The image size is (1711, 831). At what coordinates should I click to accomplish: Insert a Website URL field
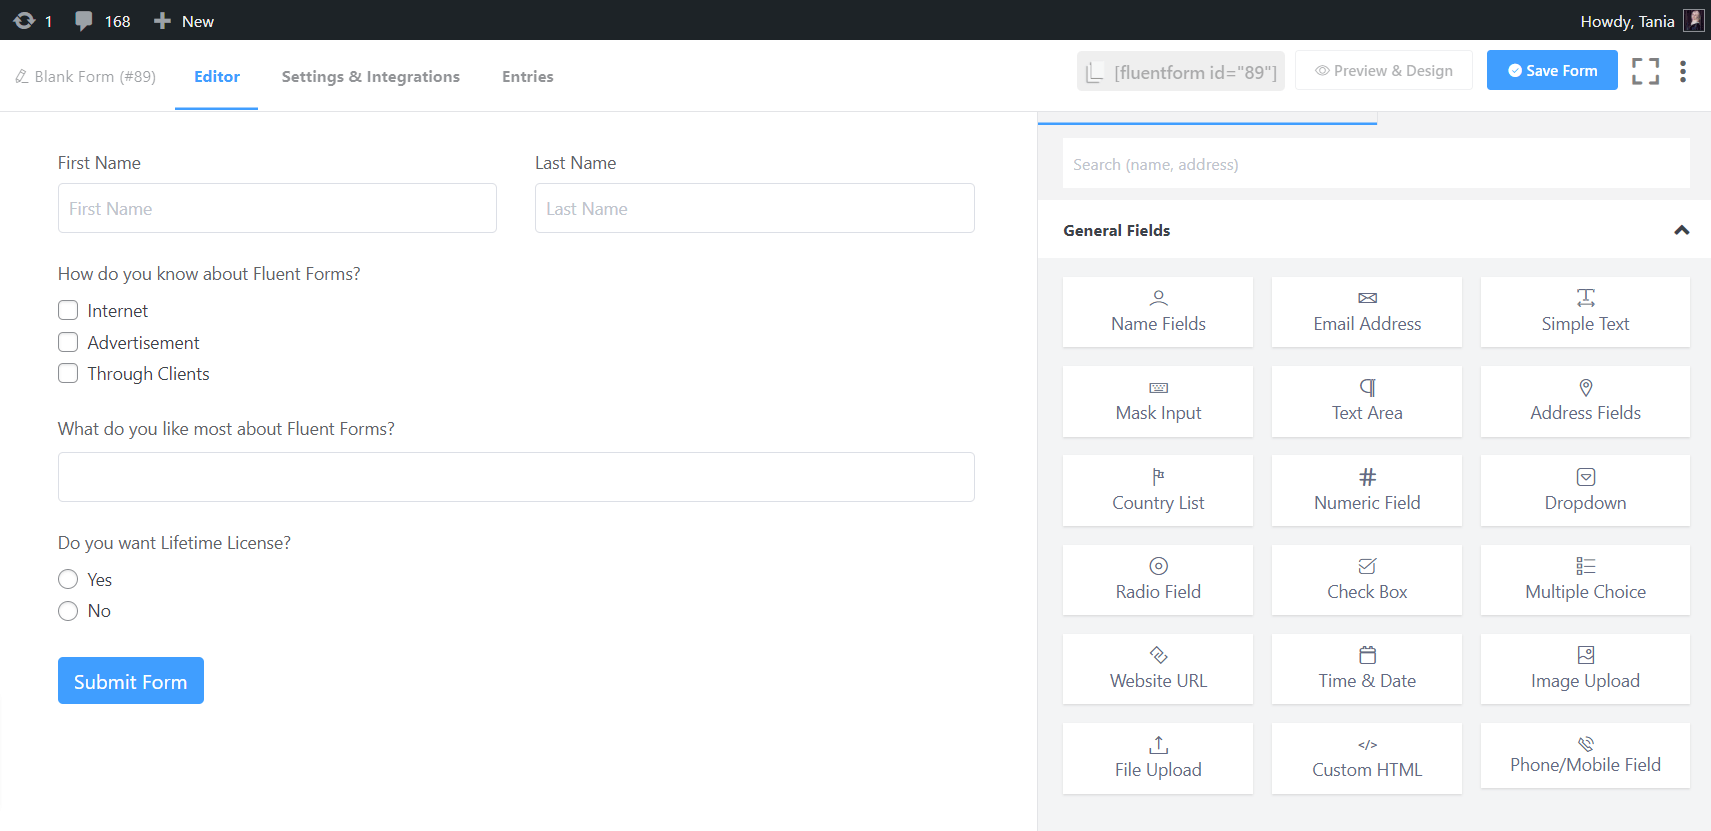pos(1158,669)
